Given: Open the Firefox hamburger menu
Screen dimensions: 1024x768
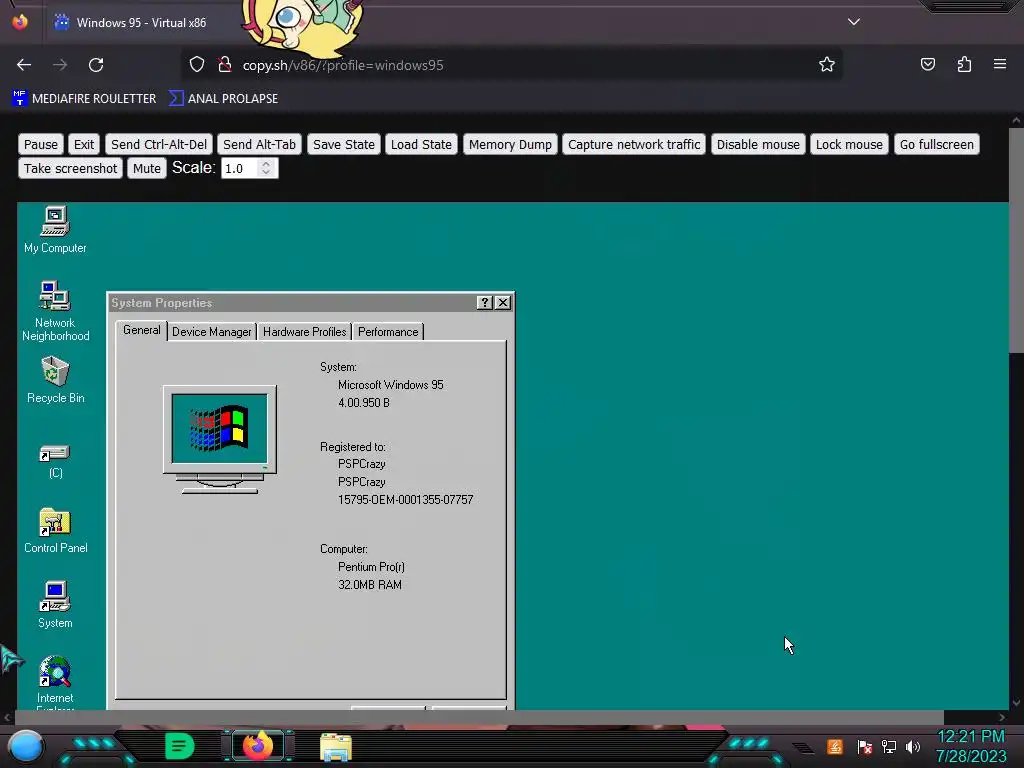Looking at the screenshot, I should pos(1000,64).
